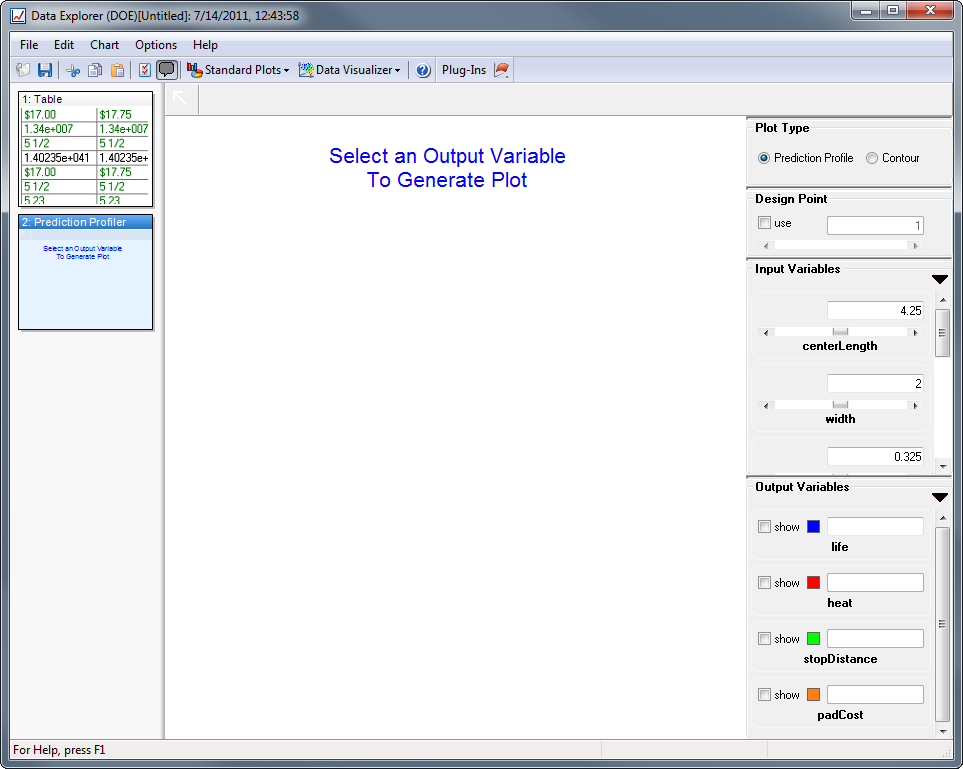Select the Table thumbnail in sidebar
This screenshot has width=963, height=769.
(x=85, y=149)
